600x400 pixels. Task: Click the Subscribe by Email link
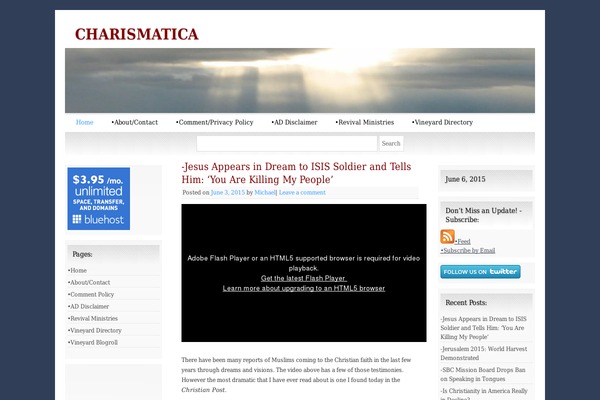[x=468, y=251]
